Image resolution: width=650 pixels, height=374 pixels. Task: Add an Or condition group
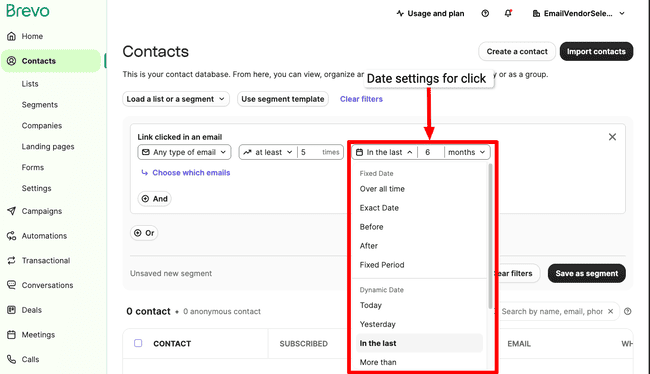tap(144, 233)
